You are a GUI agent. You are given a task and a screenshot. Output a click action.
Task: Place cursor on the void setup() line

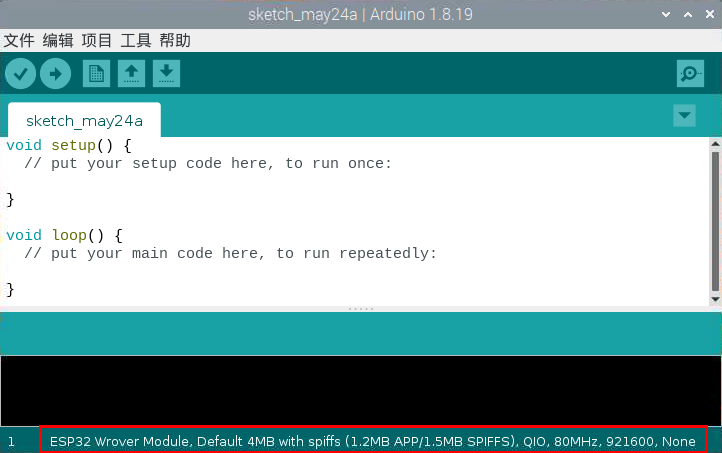tap(68, 146)
